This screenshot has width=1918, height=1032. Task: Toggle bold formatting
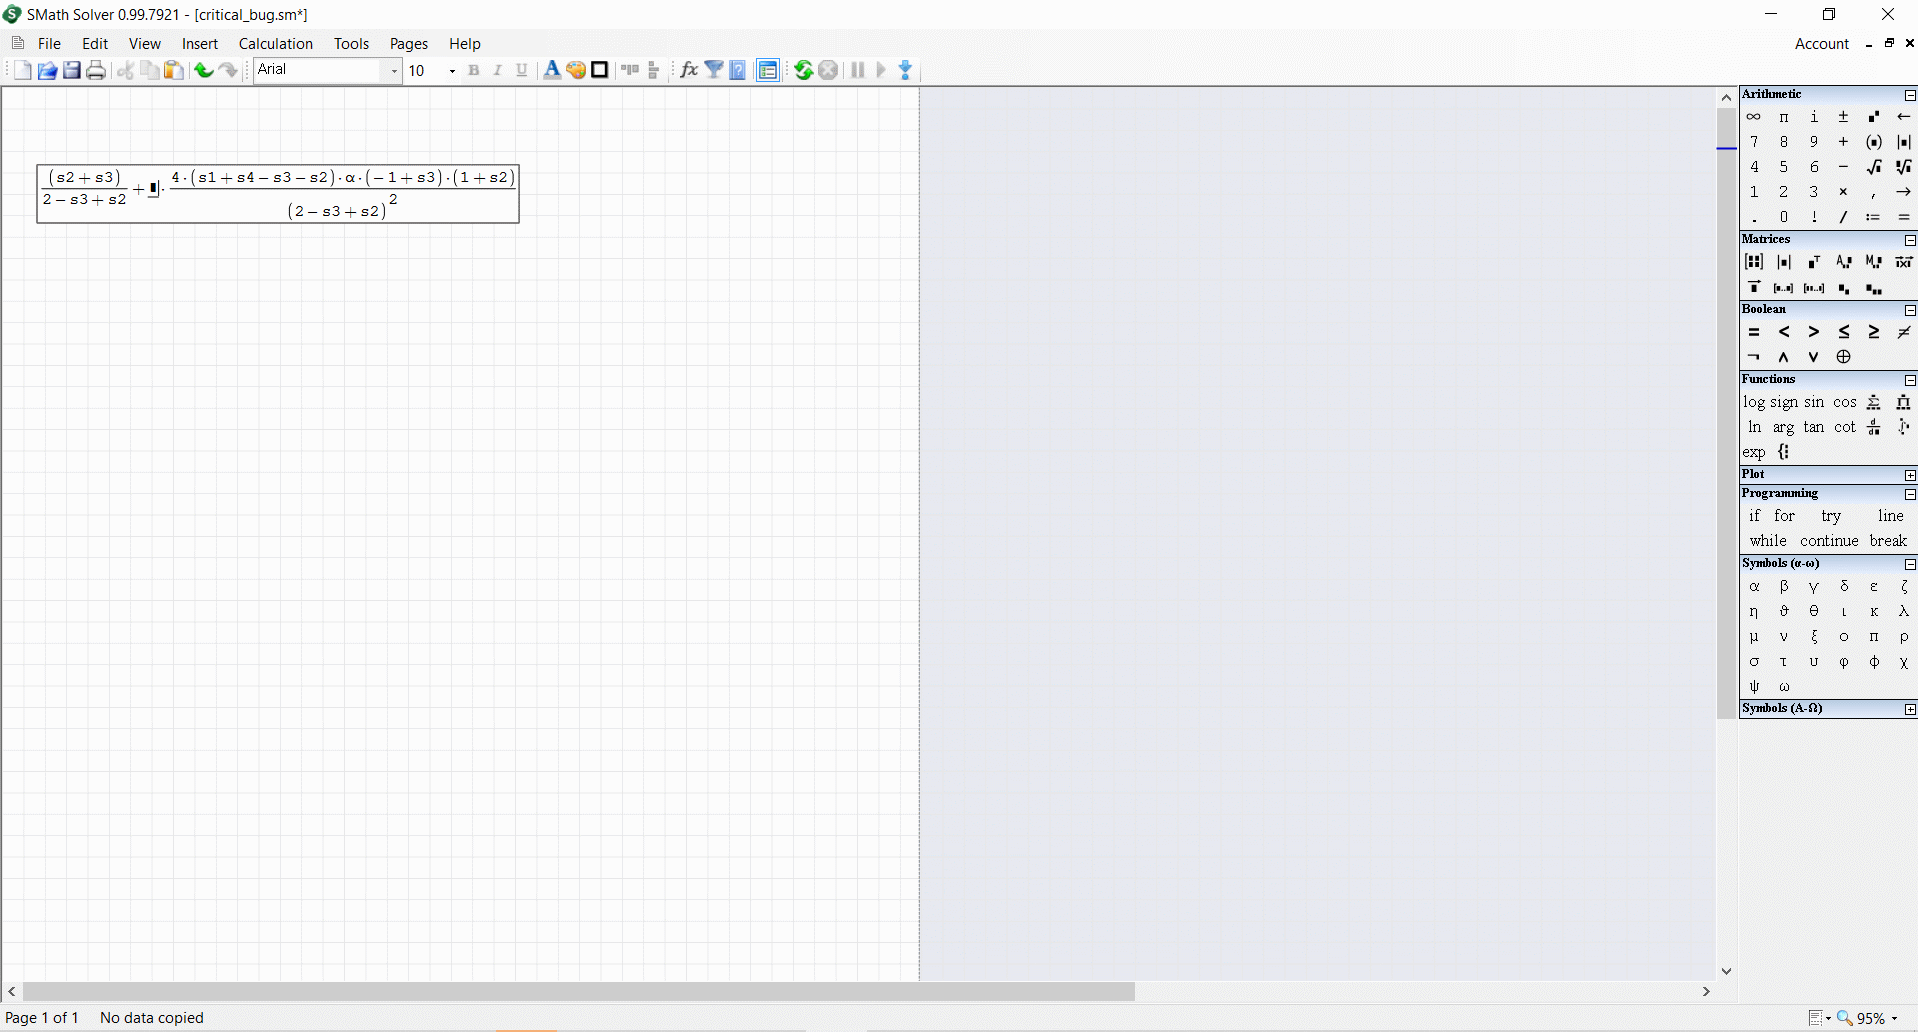pos(474,70)
